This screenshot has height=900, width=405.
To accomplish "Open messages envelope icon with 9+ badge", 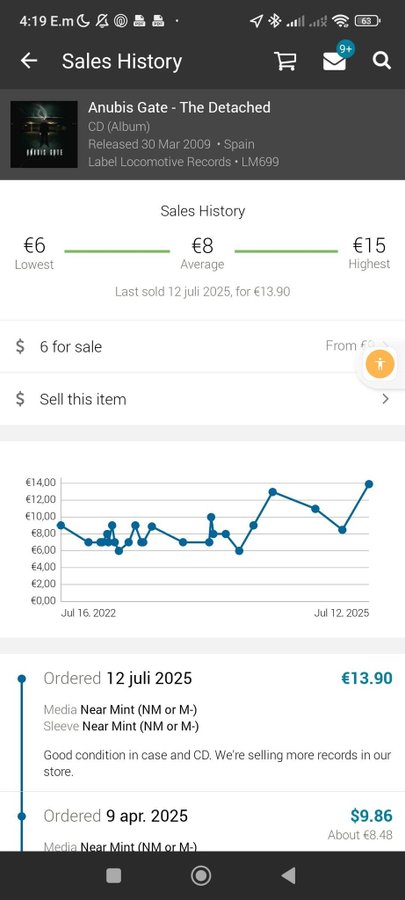I will pos(334,61).
